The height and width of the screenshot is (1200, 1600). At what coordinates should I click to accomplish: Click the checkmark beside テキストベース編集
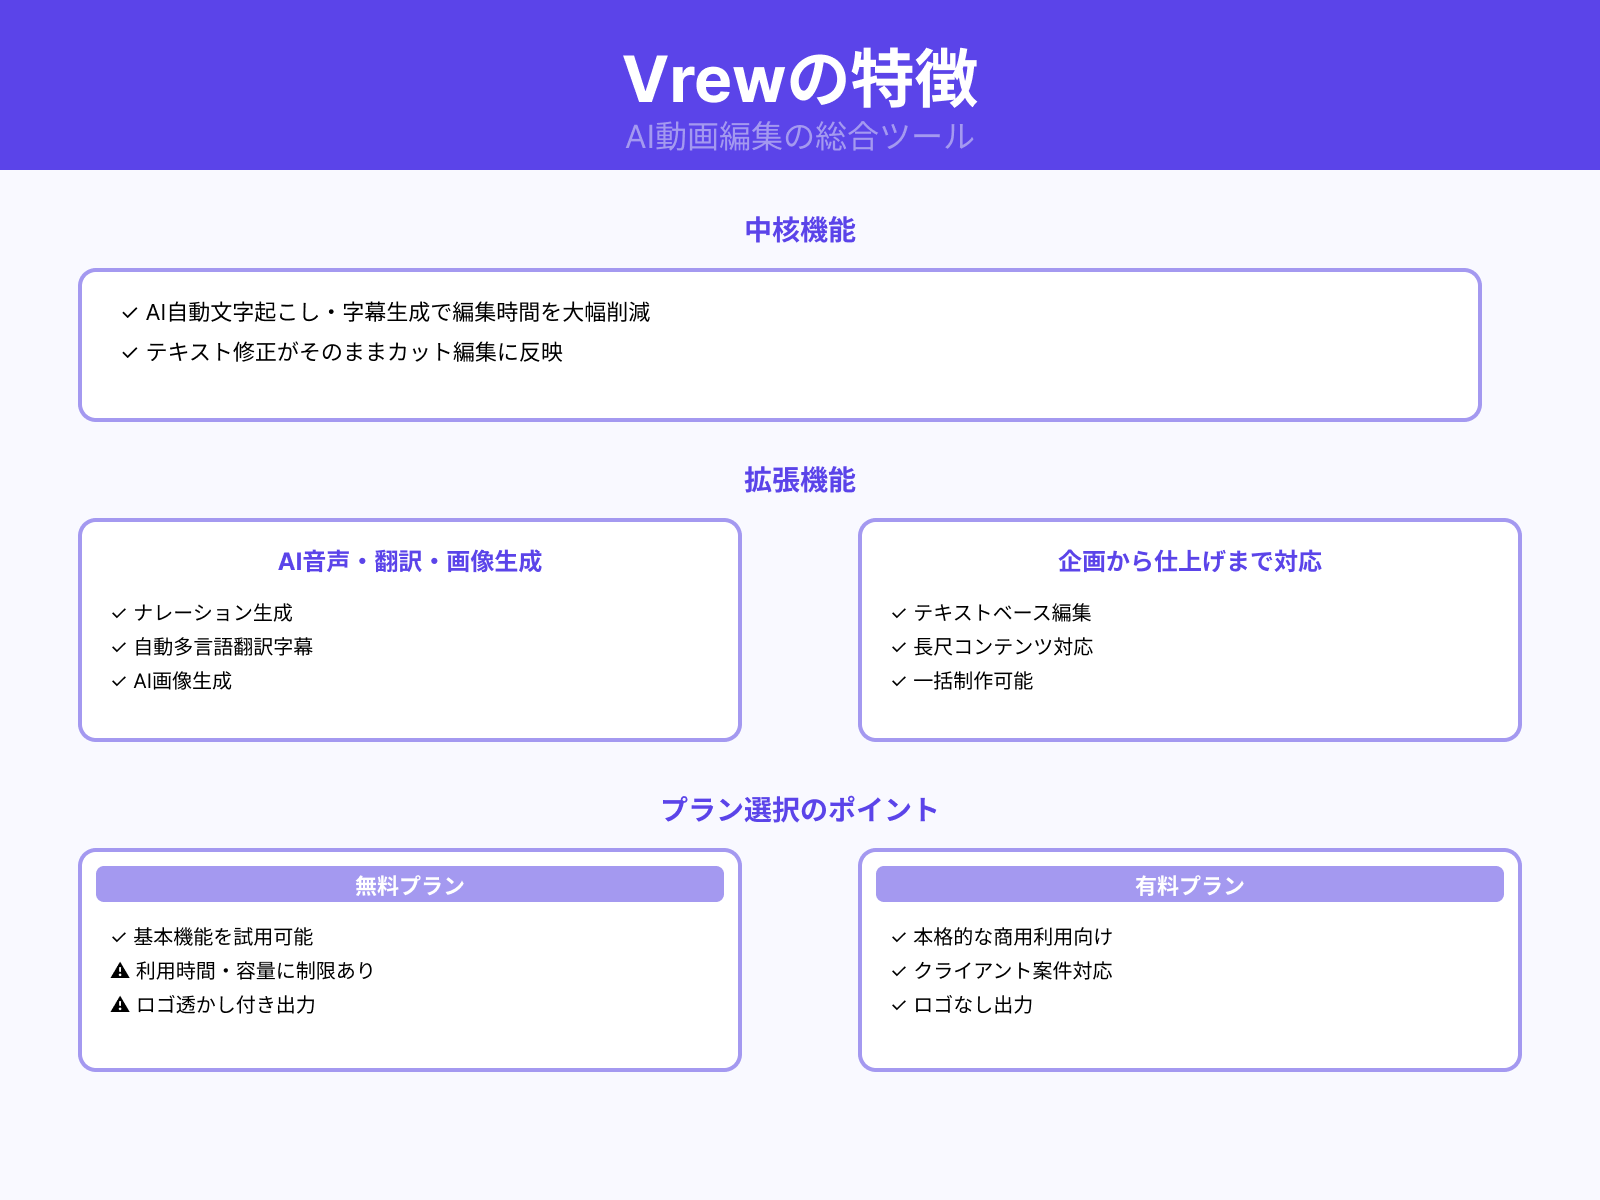[x=897, y=613]
